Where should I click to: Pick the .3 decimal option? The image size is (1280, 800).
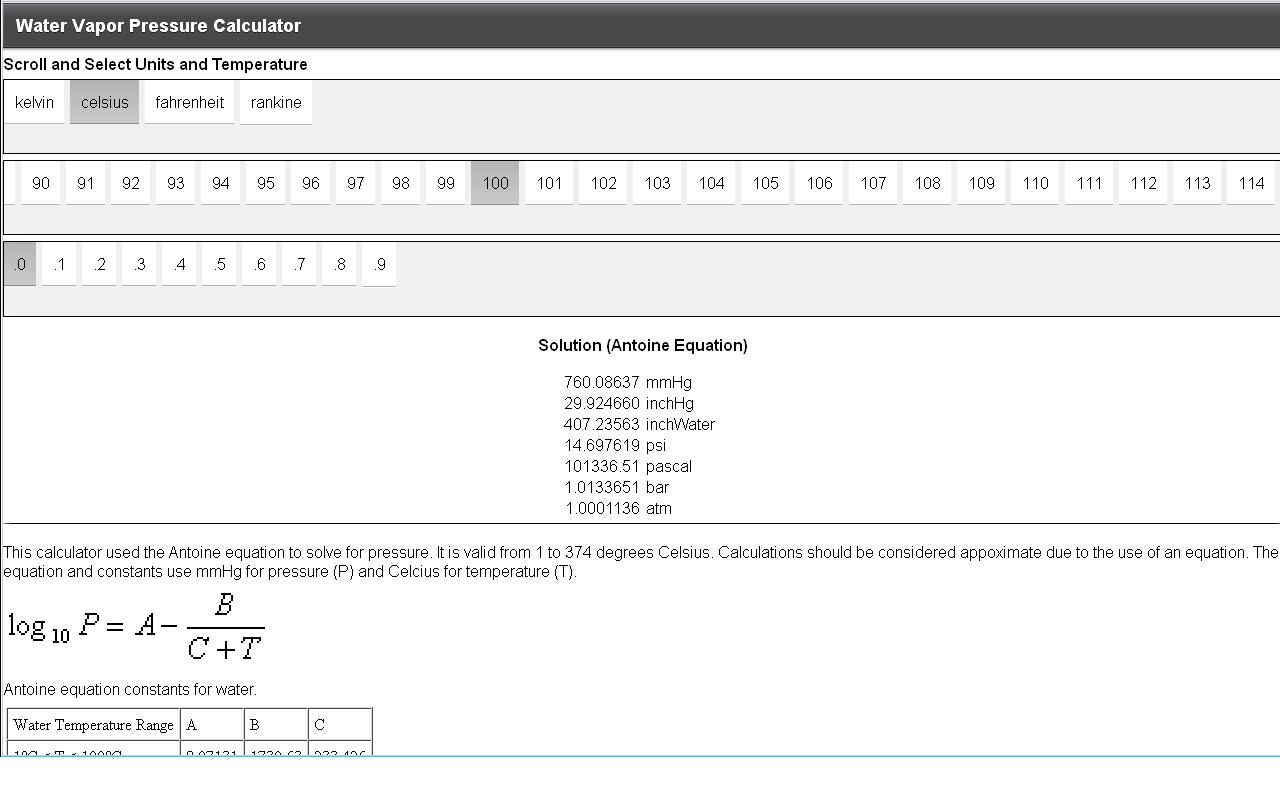pyautogui.click(x=139, y=264)
